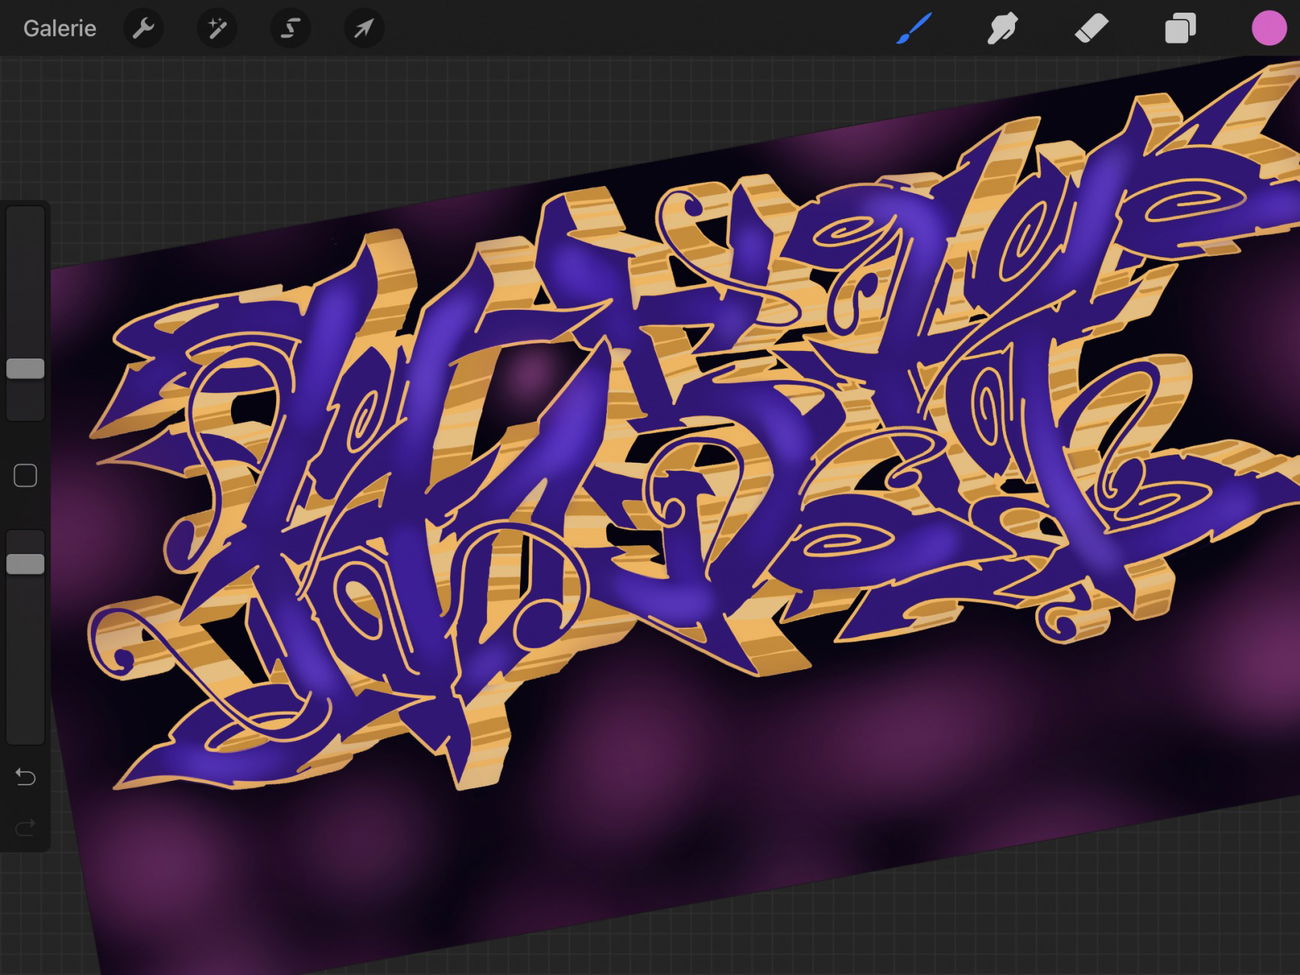Tap the redo arrow in the sidebar
This screenshot has width=1300, height=975.
point(25,828)
